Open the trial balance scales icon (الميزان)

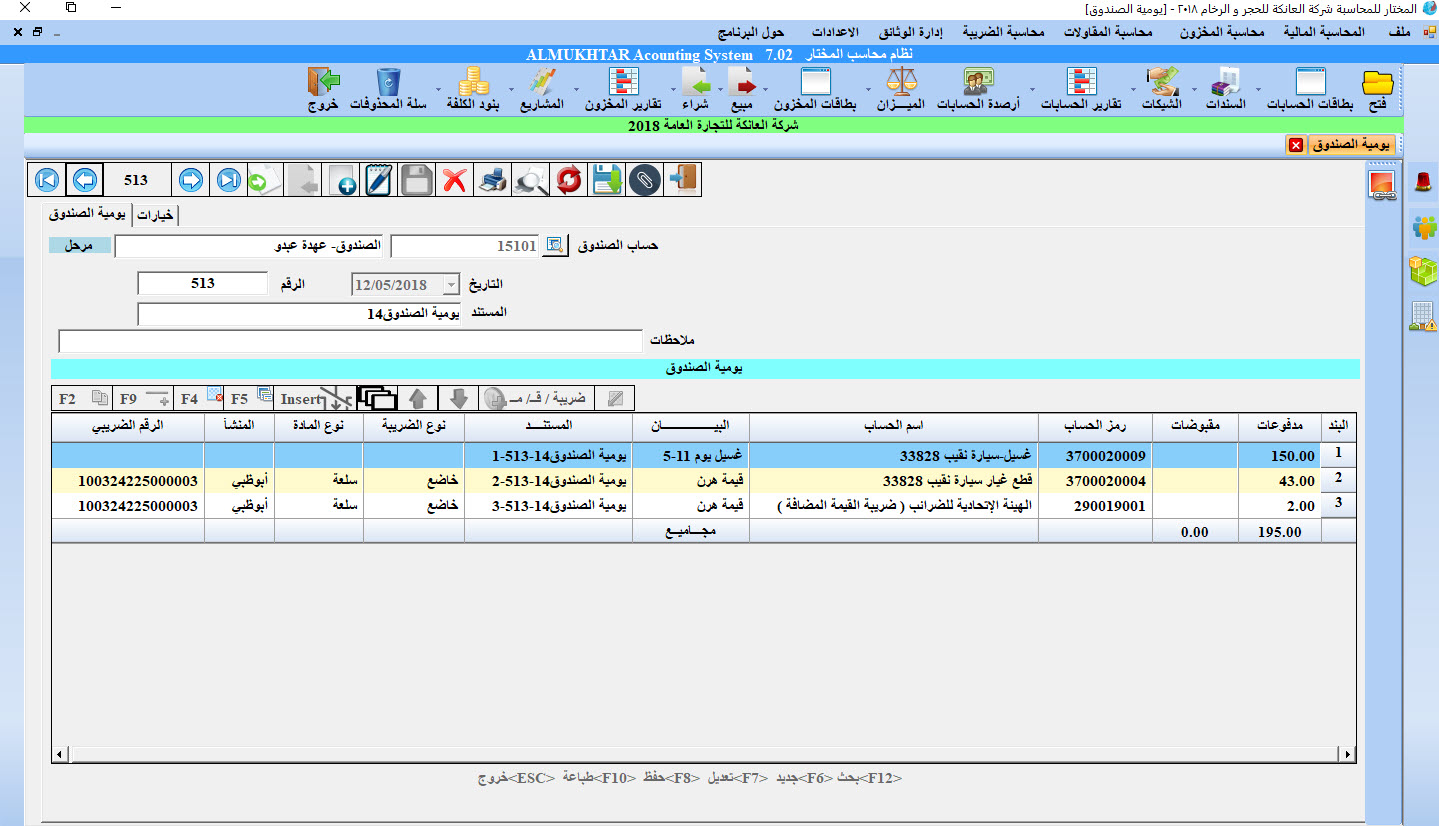coord(903,89)
